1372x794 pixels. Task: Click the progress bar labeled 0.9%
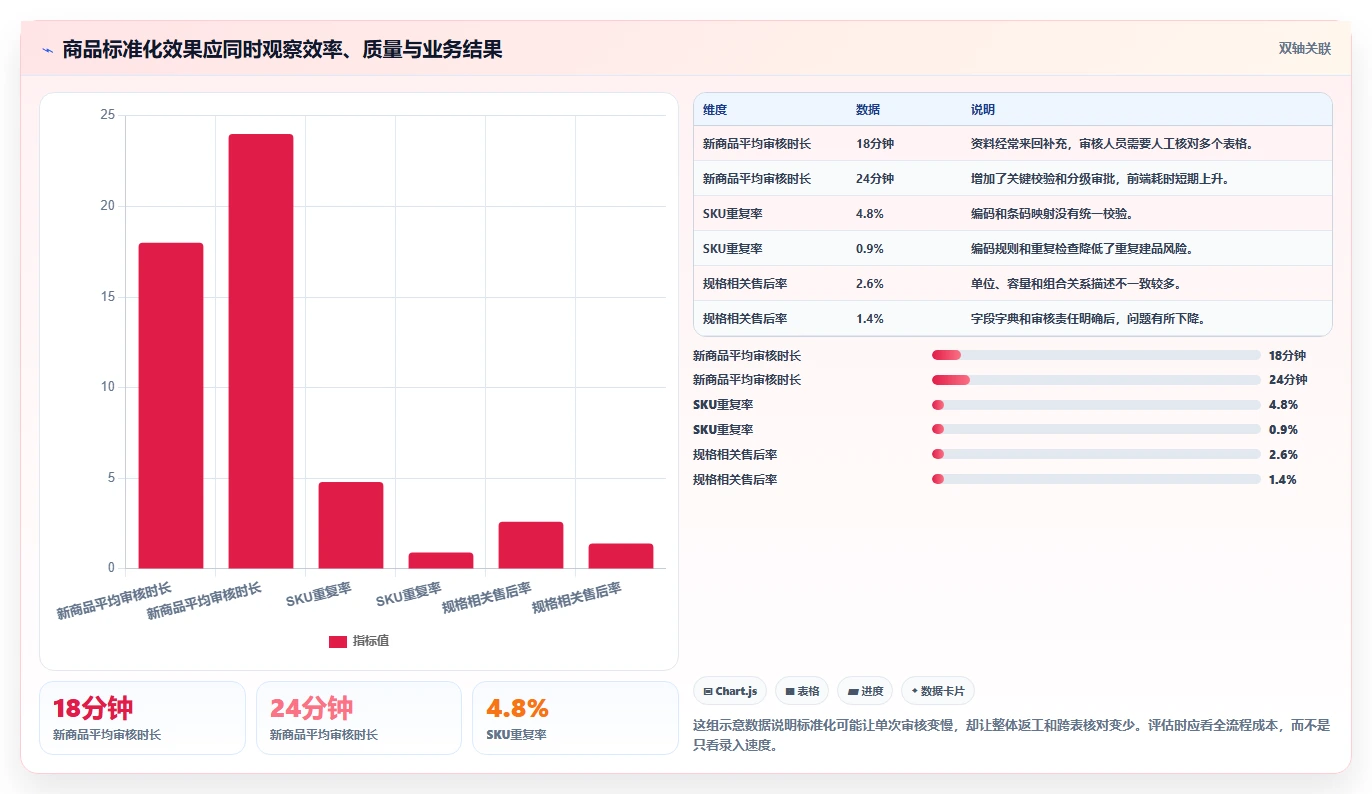point(1096,430)
